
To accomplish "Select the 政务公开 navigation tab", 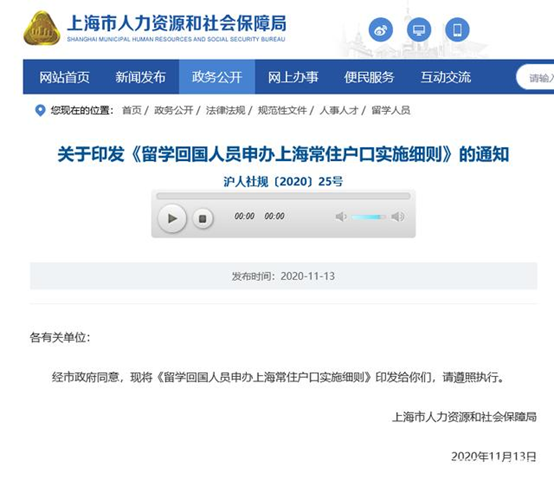I will 217,77.
